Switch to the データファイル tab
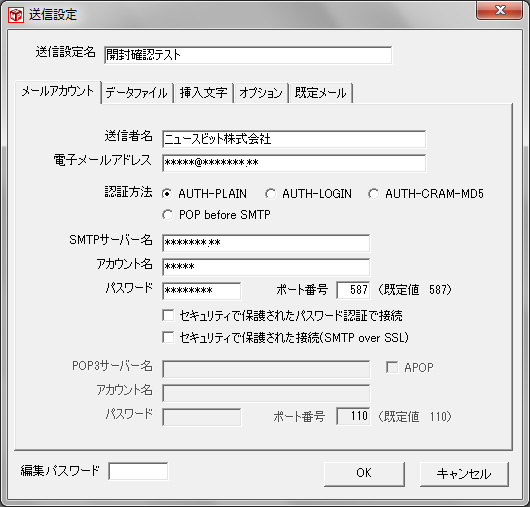This screenshot has width=530, height=507. 137,93
